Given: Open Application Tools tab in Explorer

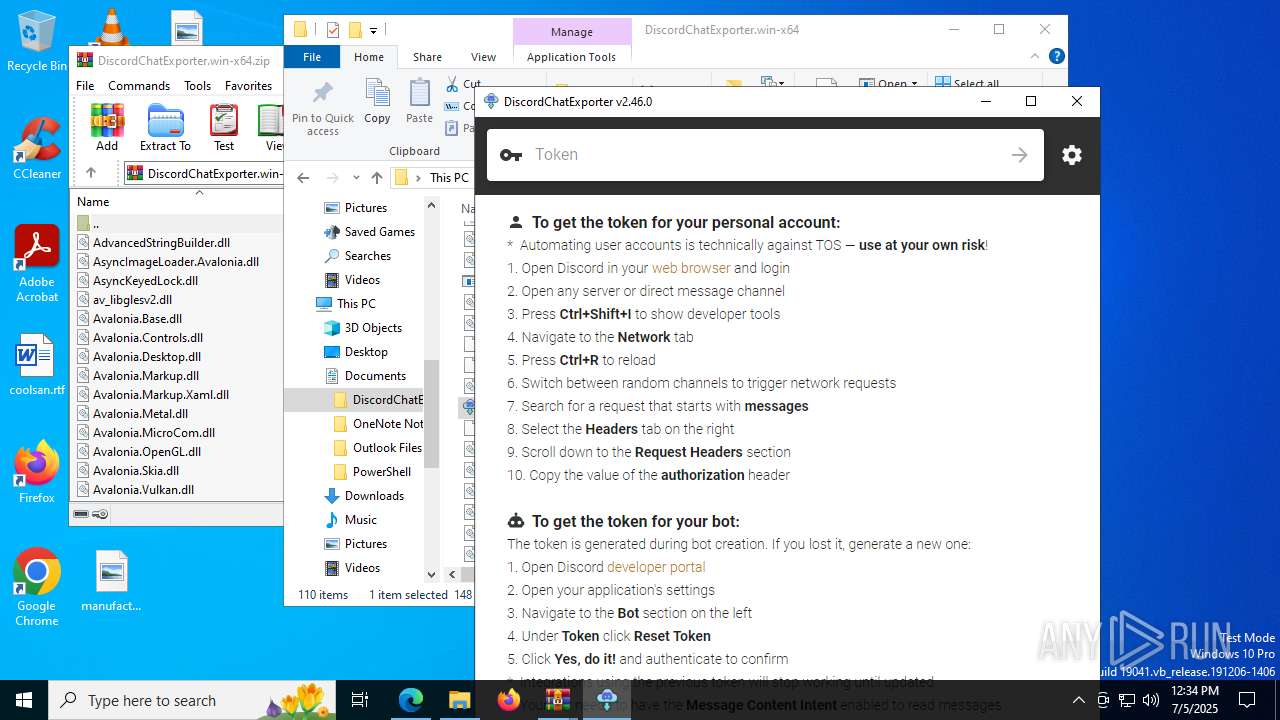Looking at the screenshot, I should (571, 57).
